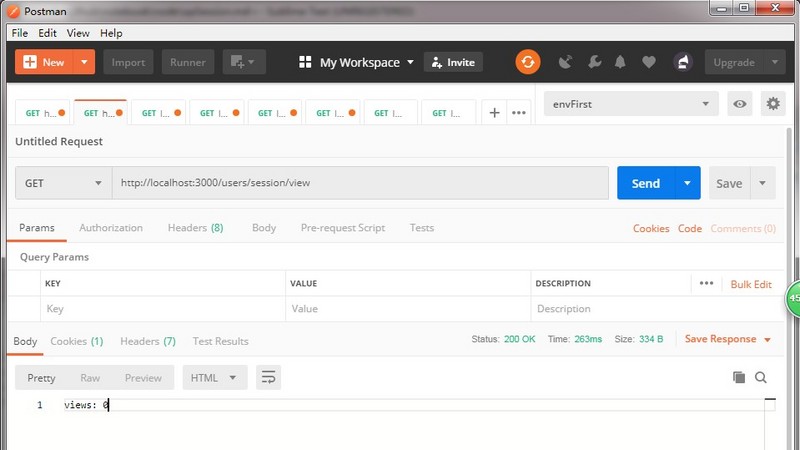800x450 pixels.
Task: Select the response Body tab
Action: click(25, 341)
